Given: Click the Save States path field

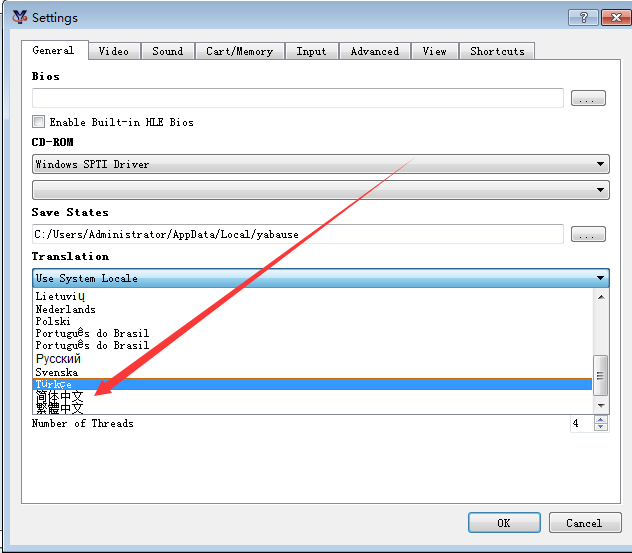Looking at the screenshot, I should coord(297,234).
